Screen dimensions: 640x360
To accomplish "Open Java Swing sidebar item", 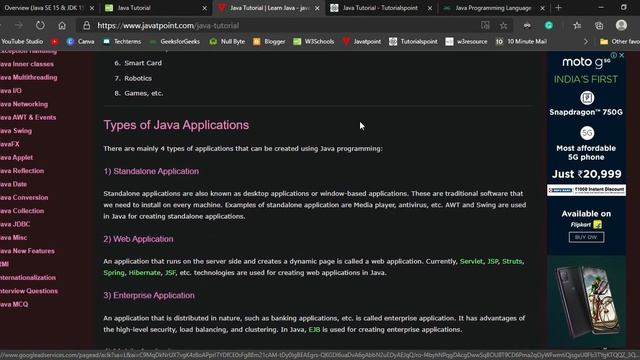I will coord(16,131).
